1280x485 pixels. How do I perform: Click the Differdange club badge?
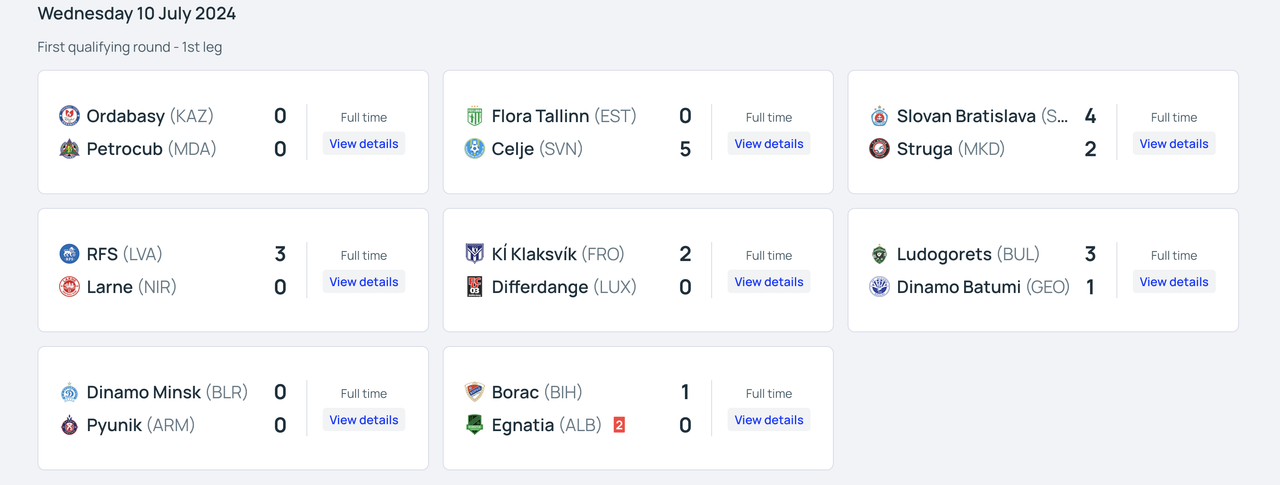point(474,287)
